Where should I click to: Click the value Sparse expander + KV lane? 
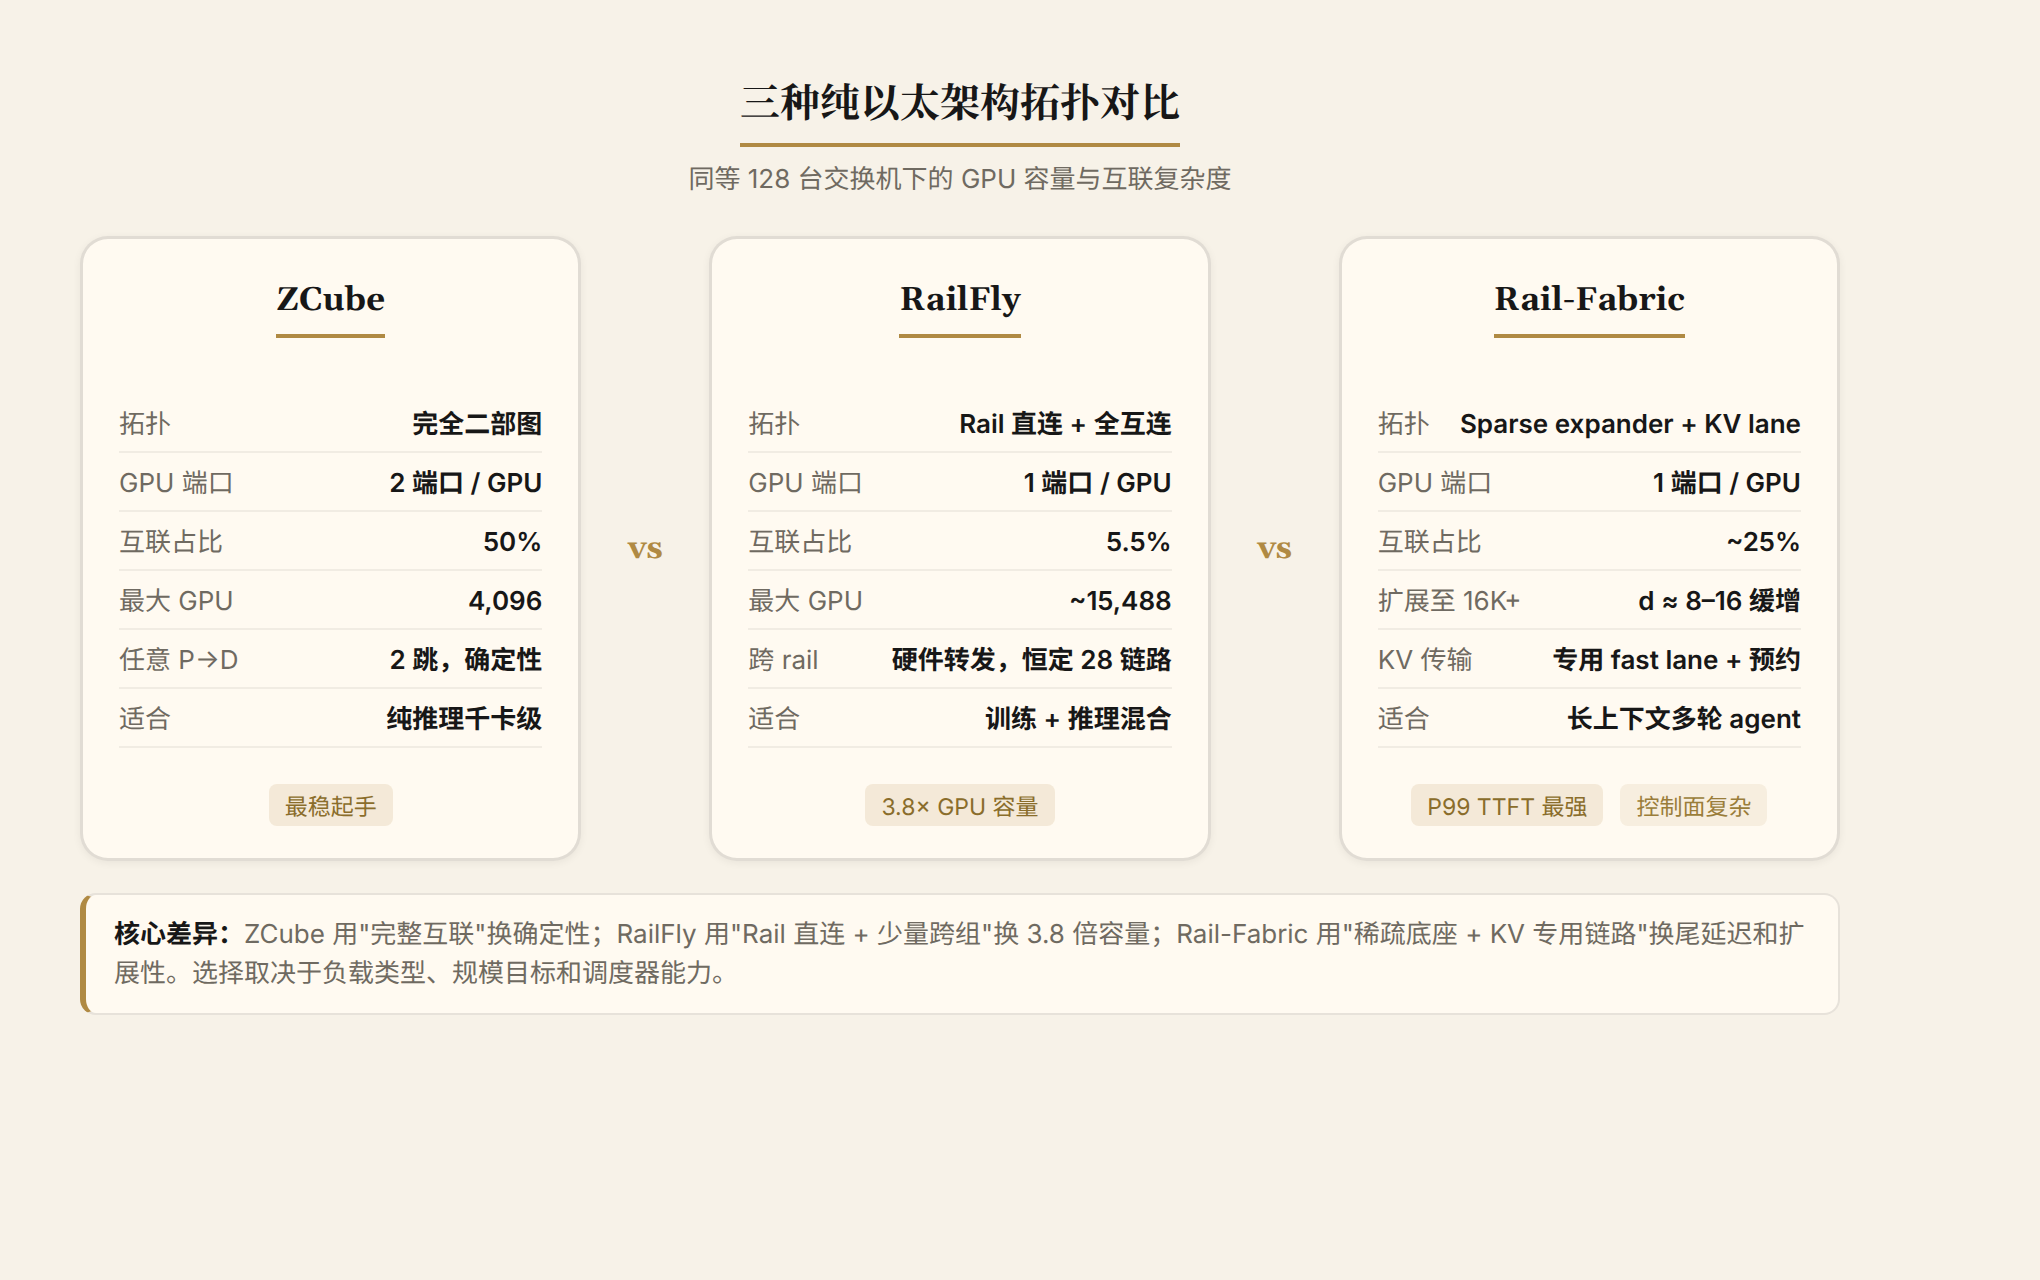coord(1630,424)
